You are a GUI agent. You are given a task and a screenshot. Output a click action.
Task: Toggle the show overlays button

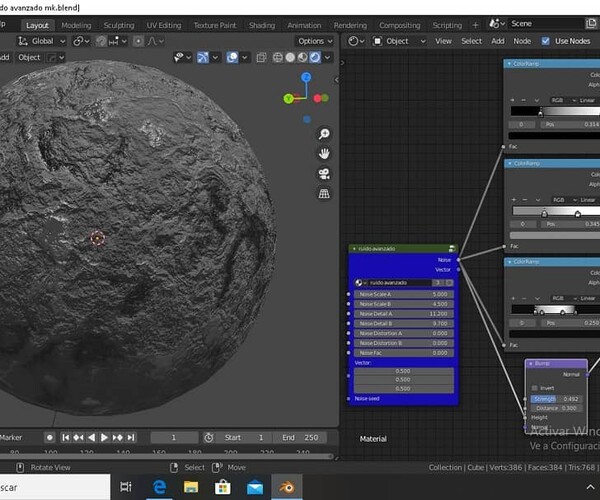tap(232, 57)
